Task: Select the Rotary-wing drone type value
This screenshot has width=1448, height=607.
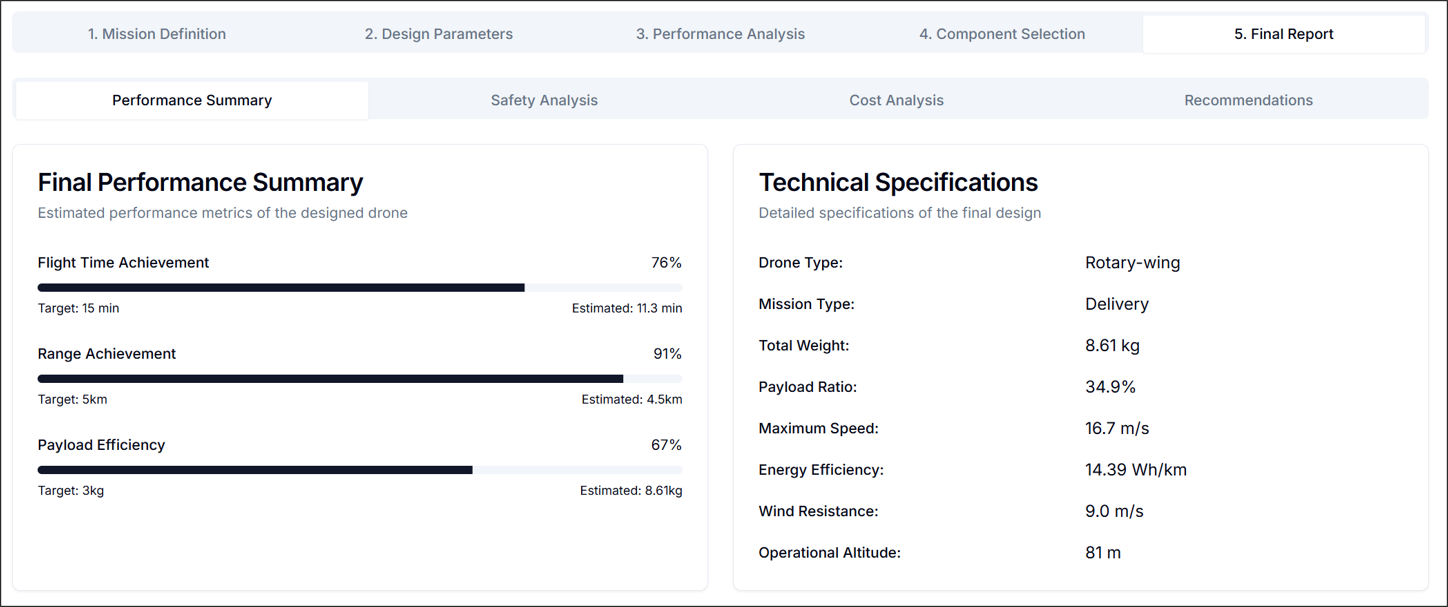Action: [1132, 262]
